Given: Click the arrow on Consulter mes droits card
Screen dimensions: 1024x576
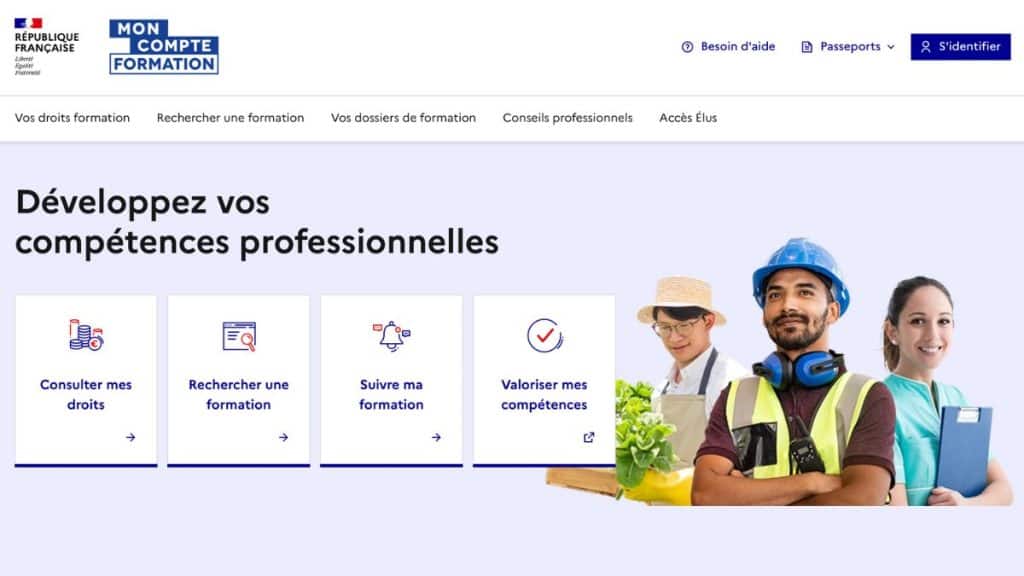Looking at the screenshot, I should tap(131, 438).
